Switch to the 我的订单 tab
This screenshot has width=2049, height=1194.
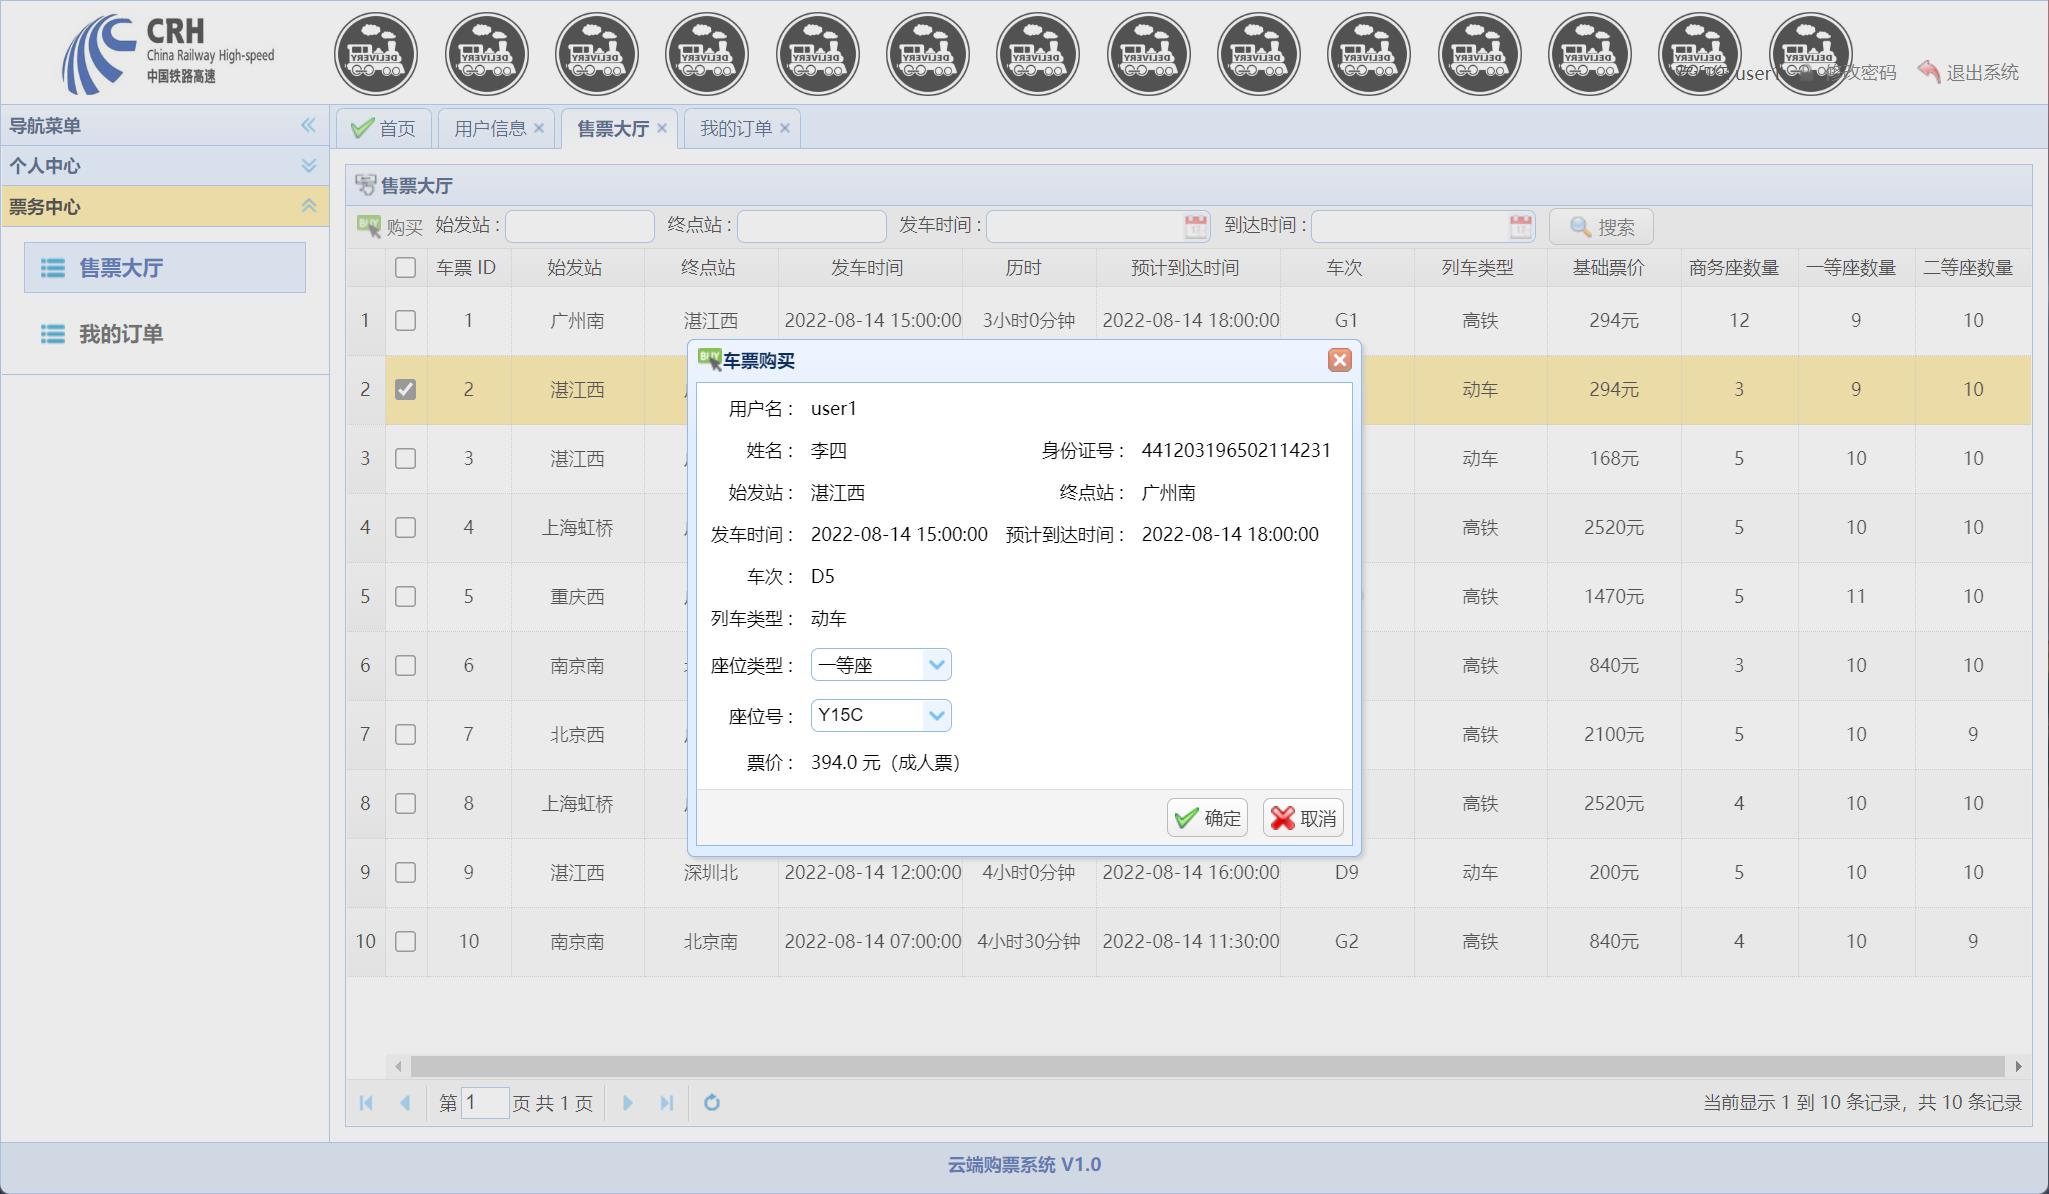pos(733,127)
